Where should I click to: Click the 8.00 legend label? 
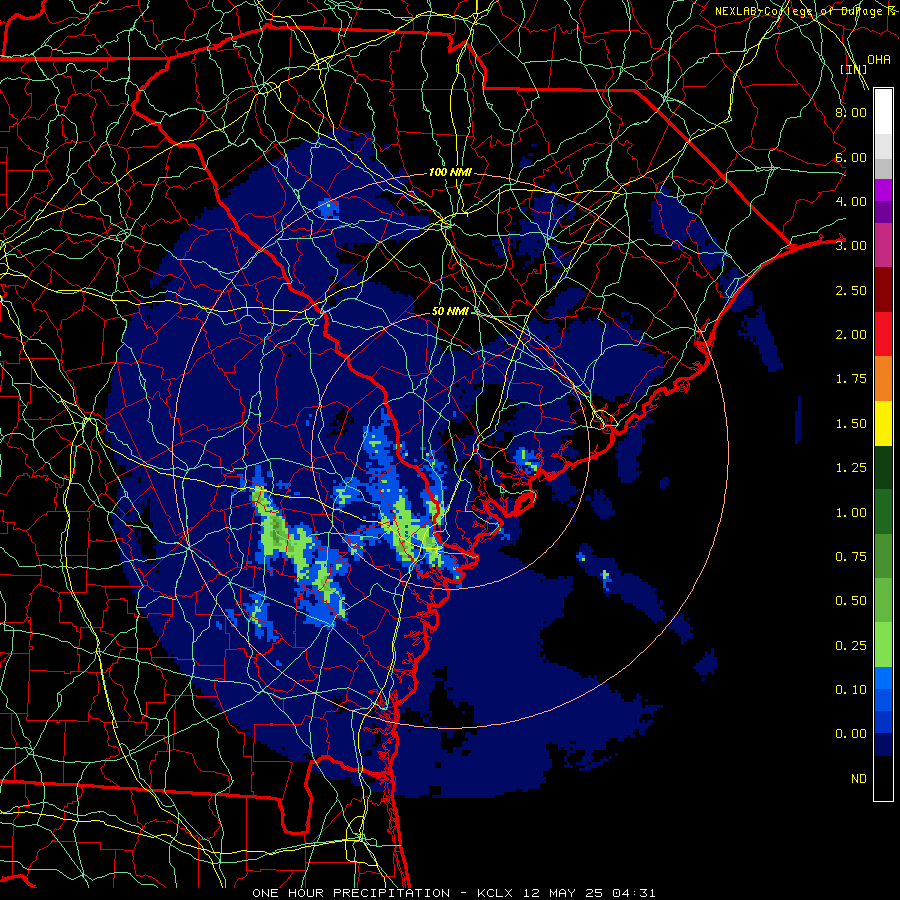point(851,112)
